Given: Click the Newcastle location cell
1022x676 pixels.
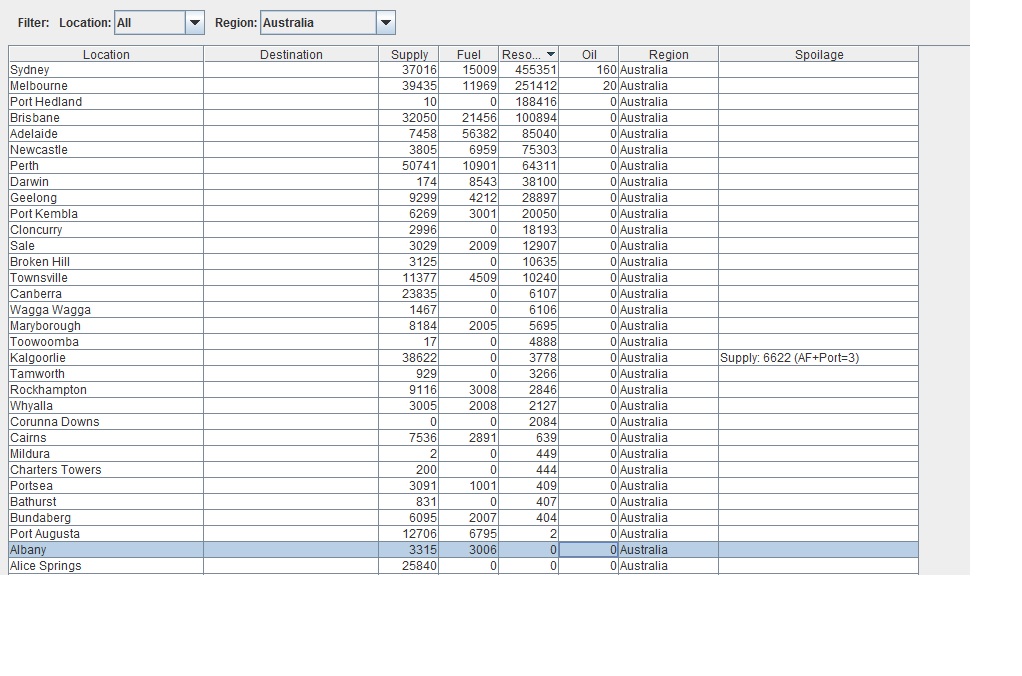Looking at the screenshot, I should [x=106, y=150].
